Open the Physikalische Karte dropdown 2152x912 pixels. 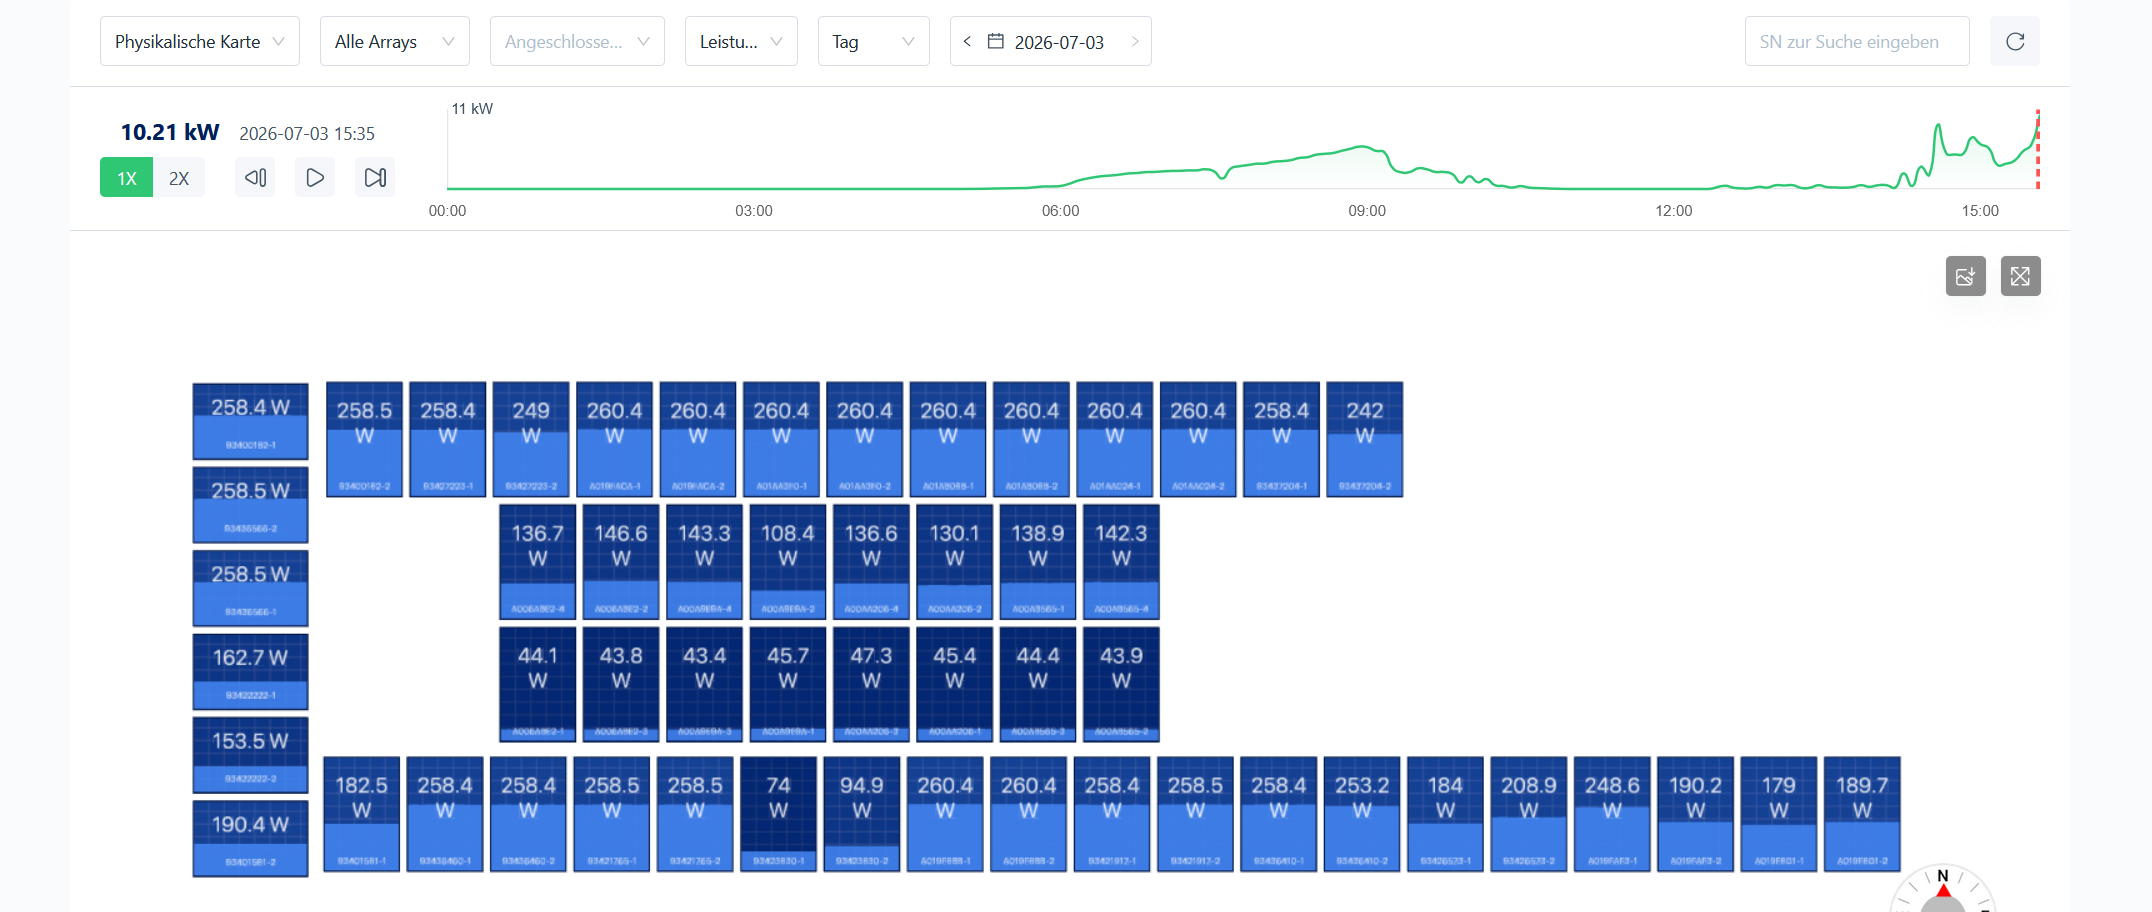point(200,41)
